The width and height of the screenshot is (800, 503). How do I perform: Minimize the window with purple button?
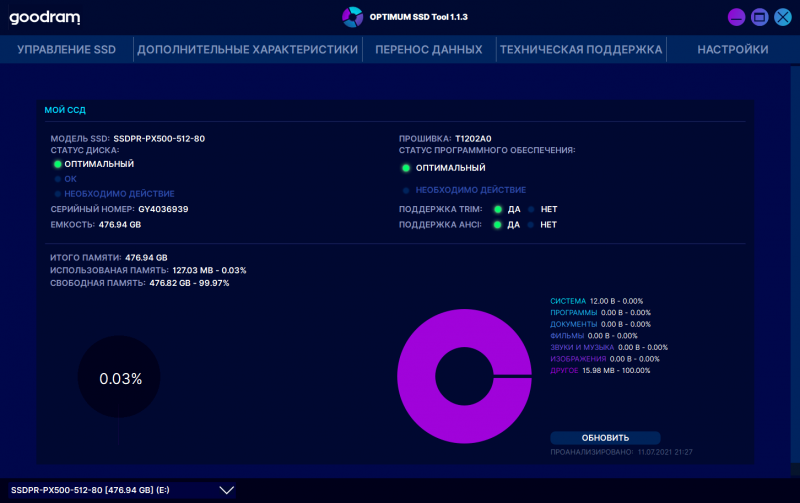pyautogui.click(x=736, y=17)
